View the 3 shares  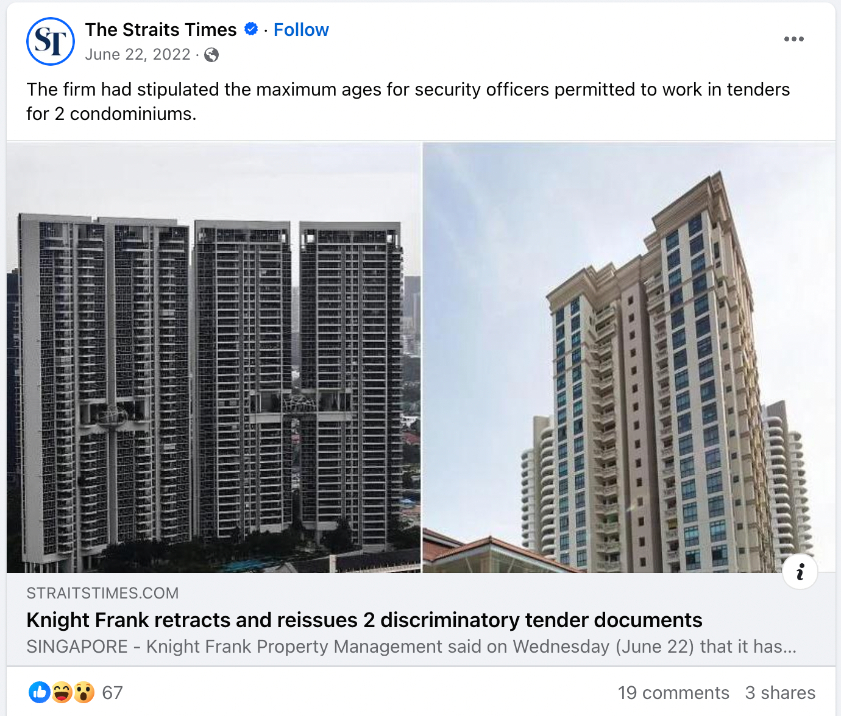click(780, 692)
